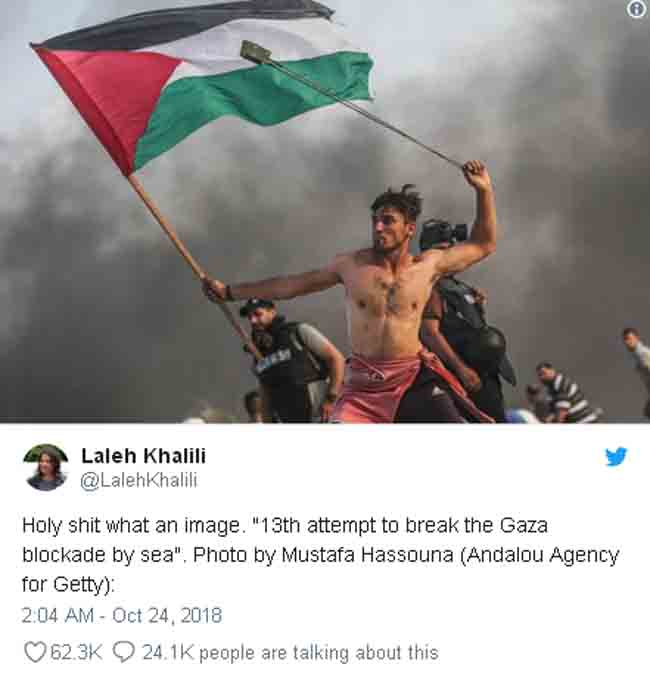The height and width of the screenshot is (699, 650).
Task: Open the Laleh Khalili display name link
Action: pyautogui.click(x=144, y=456)
